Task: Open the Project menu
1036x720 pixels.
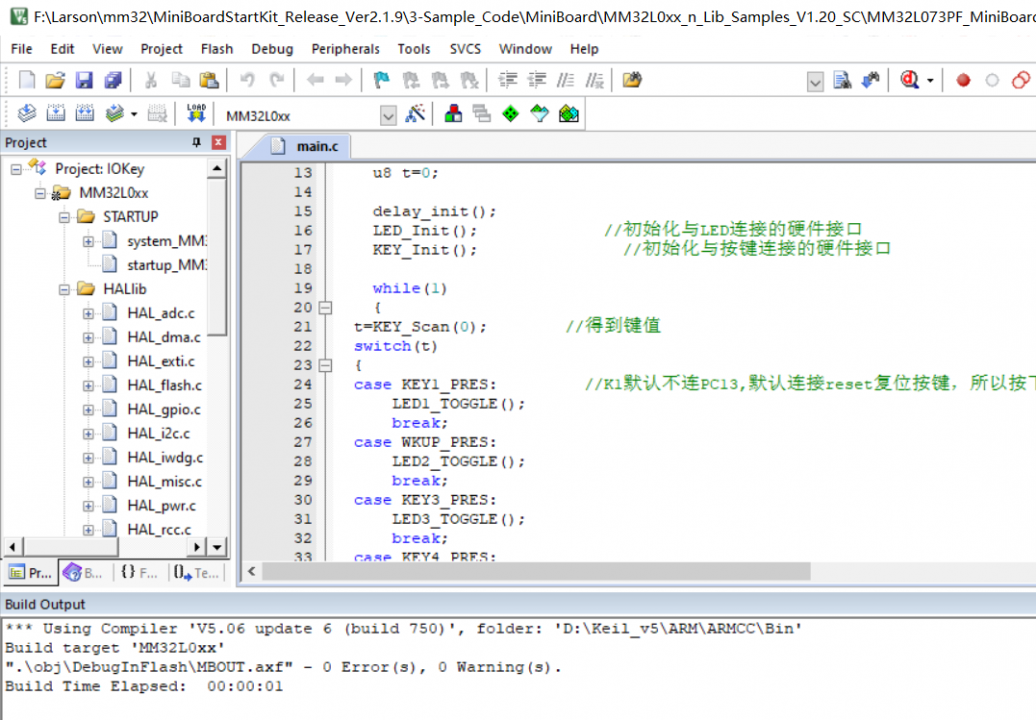Action: (161, 49)
